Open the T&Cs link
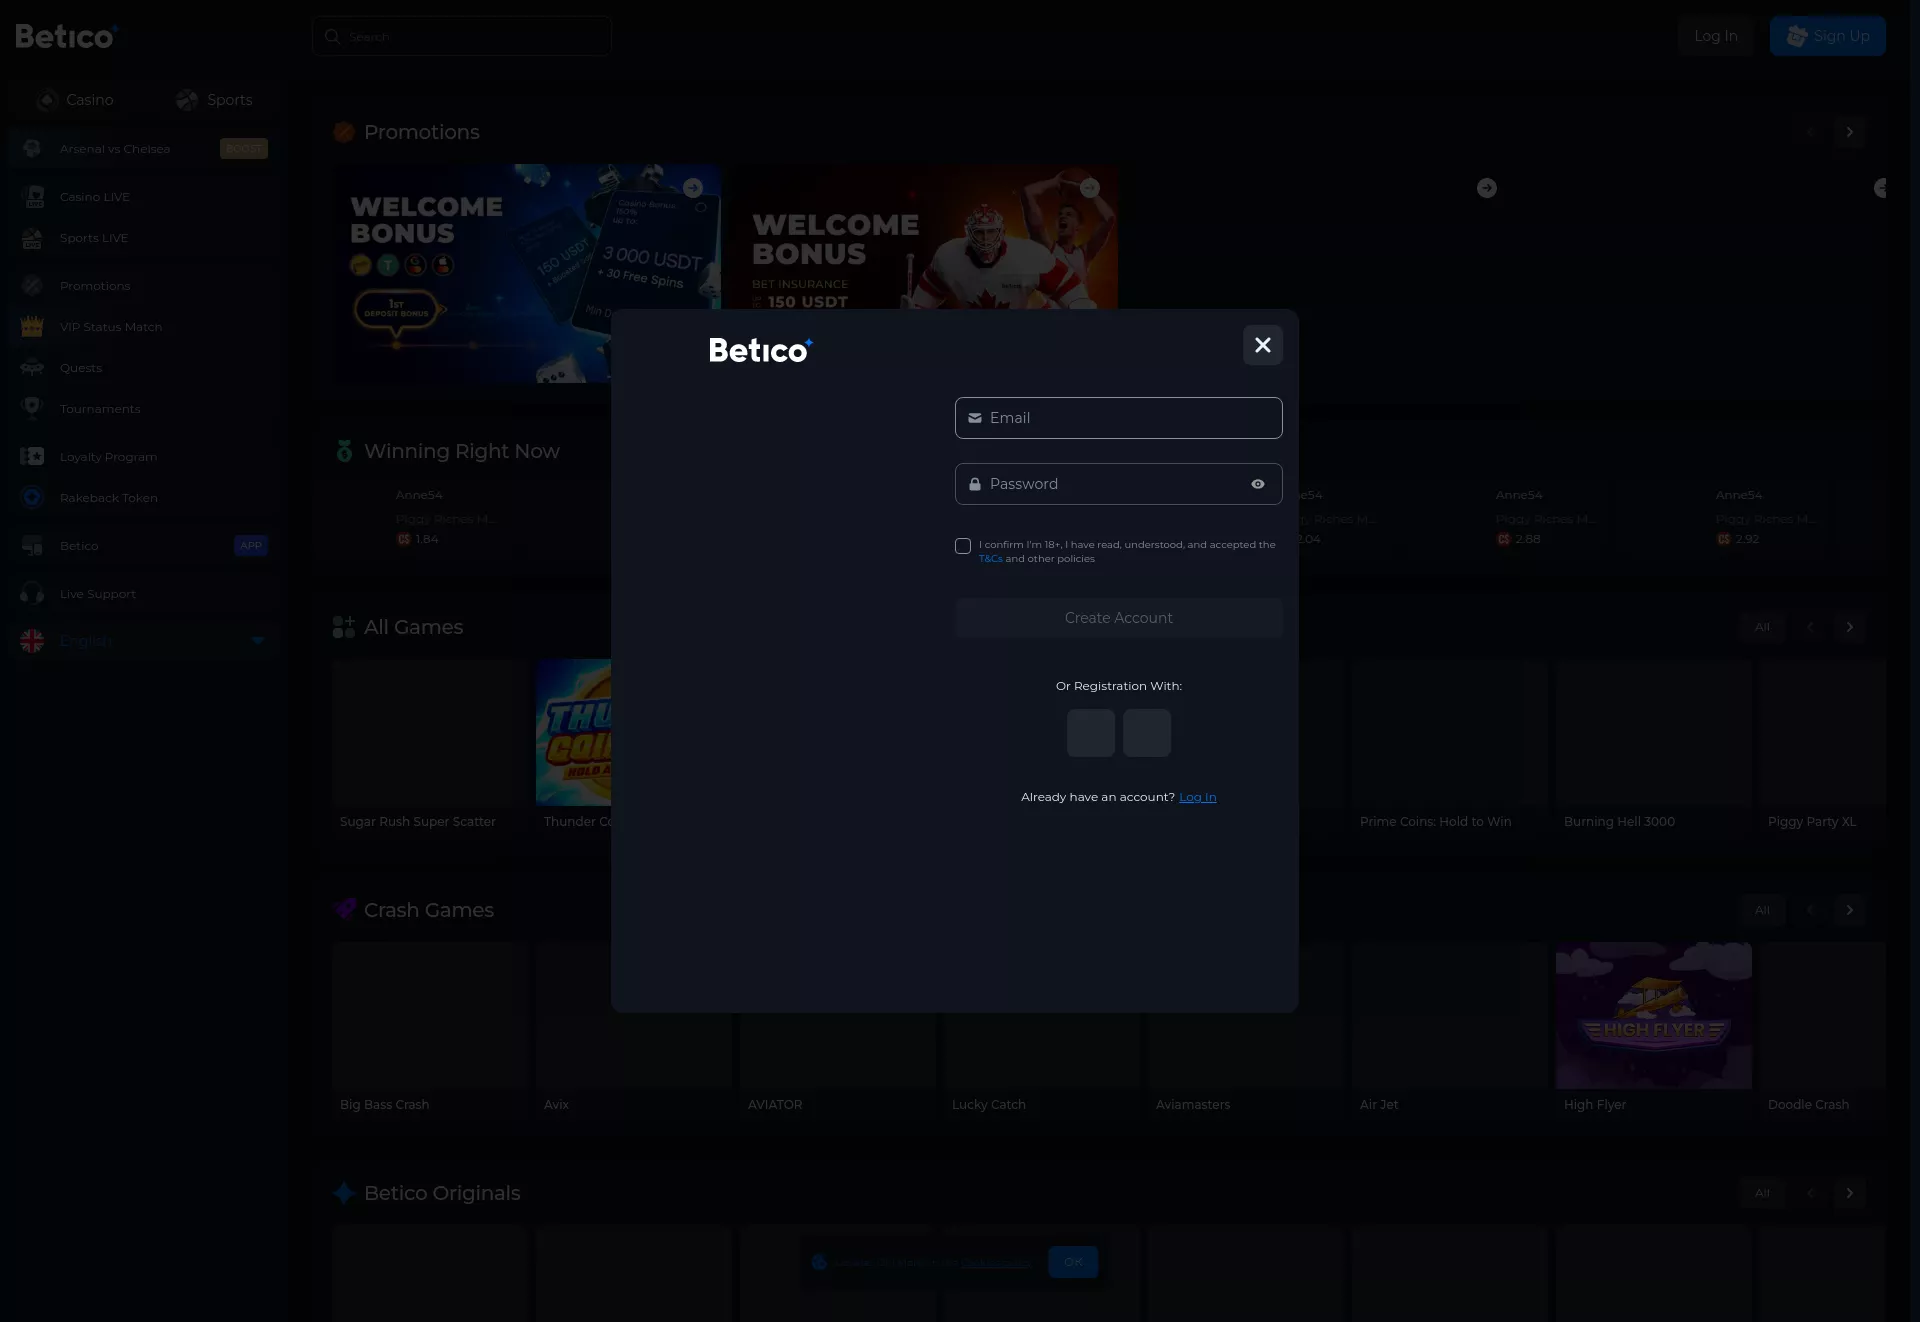Screen dimensions: 1920x1322 coord(991,559)
